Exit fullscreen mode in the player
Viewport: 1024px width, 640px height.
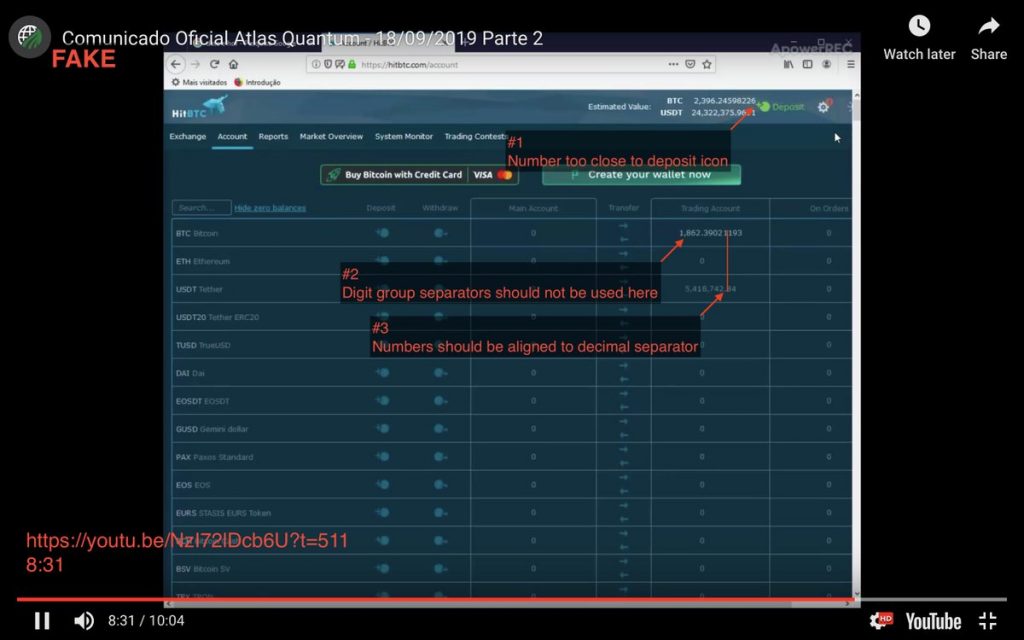point(987,620)
